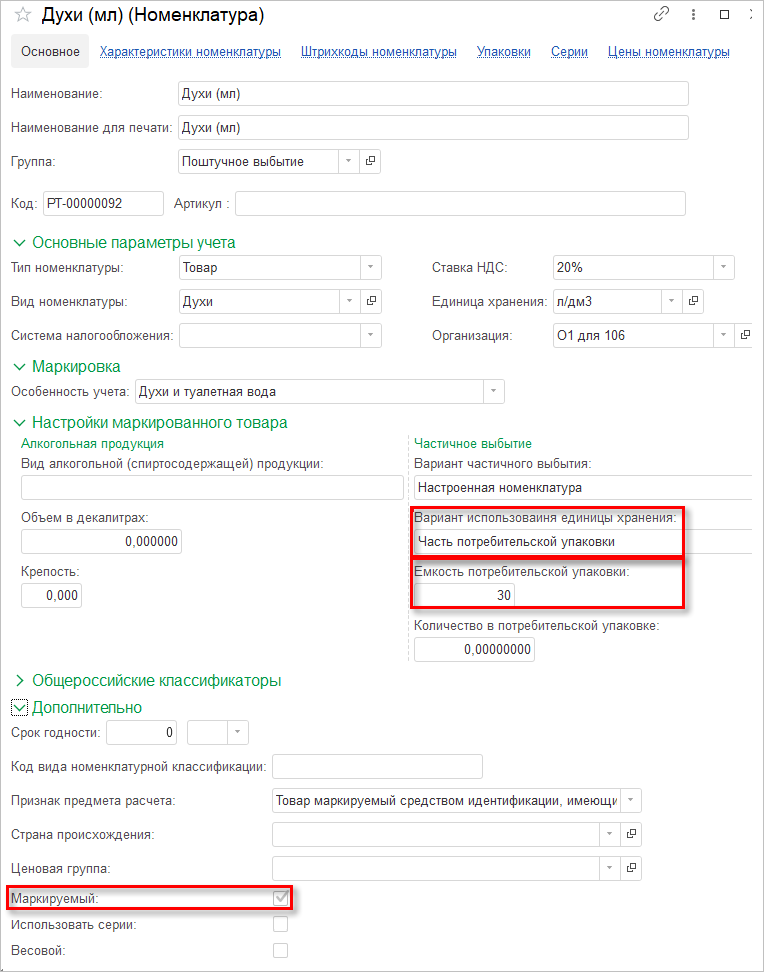Open the Тип номенклатуры dropdown
This screenshot has width=764, height=972.
[370, 267]
